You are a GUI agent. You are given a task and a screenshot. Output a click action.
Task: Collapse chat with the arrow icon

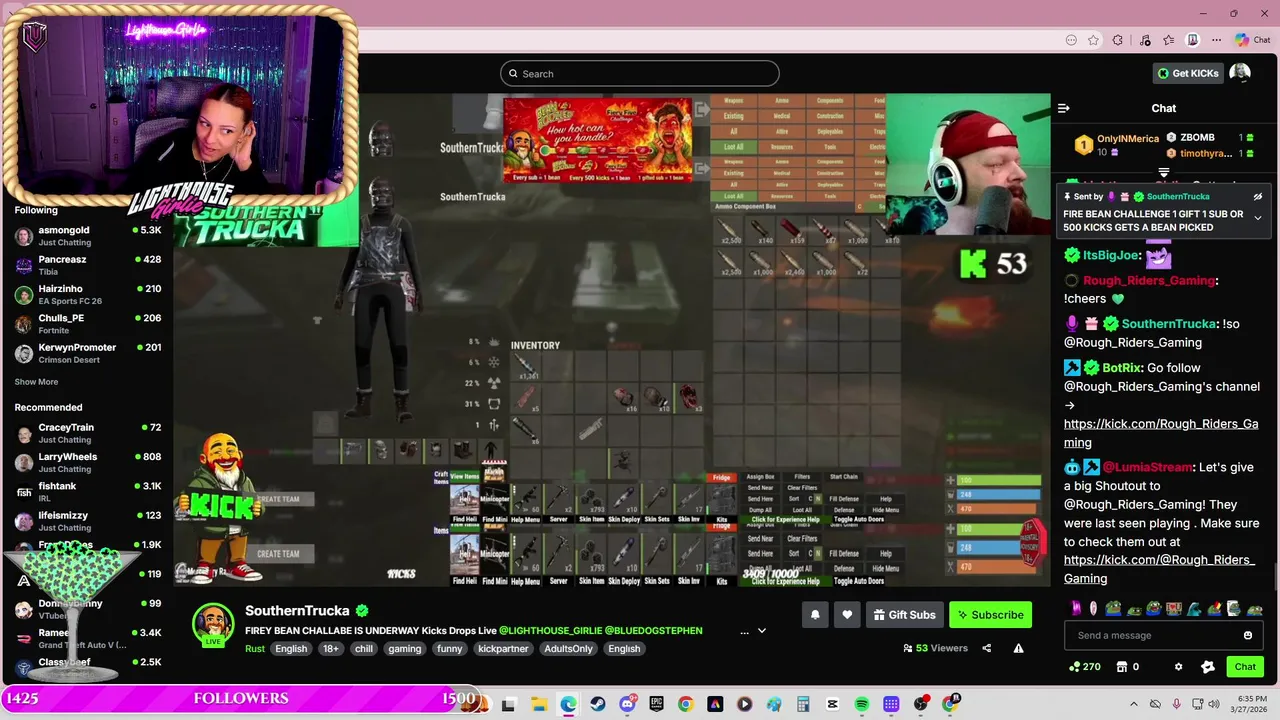[1064, 108]
